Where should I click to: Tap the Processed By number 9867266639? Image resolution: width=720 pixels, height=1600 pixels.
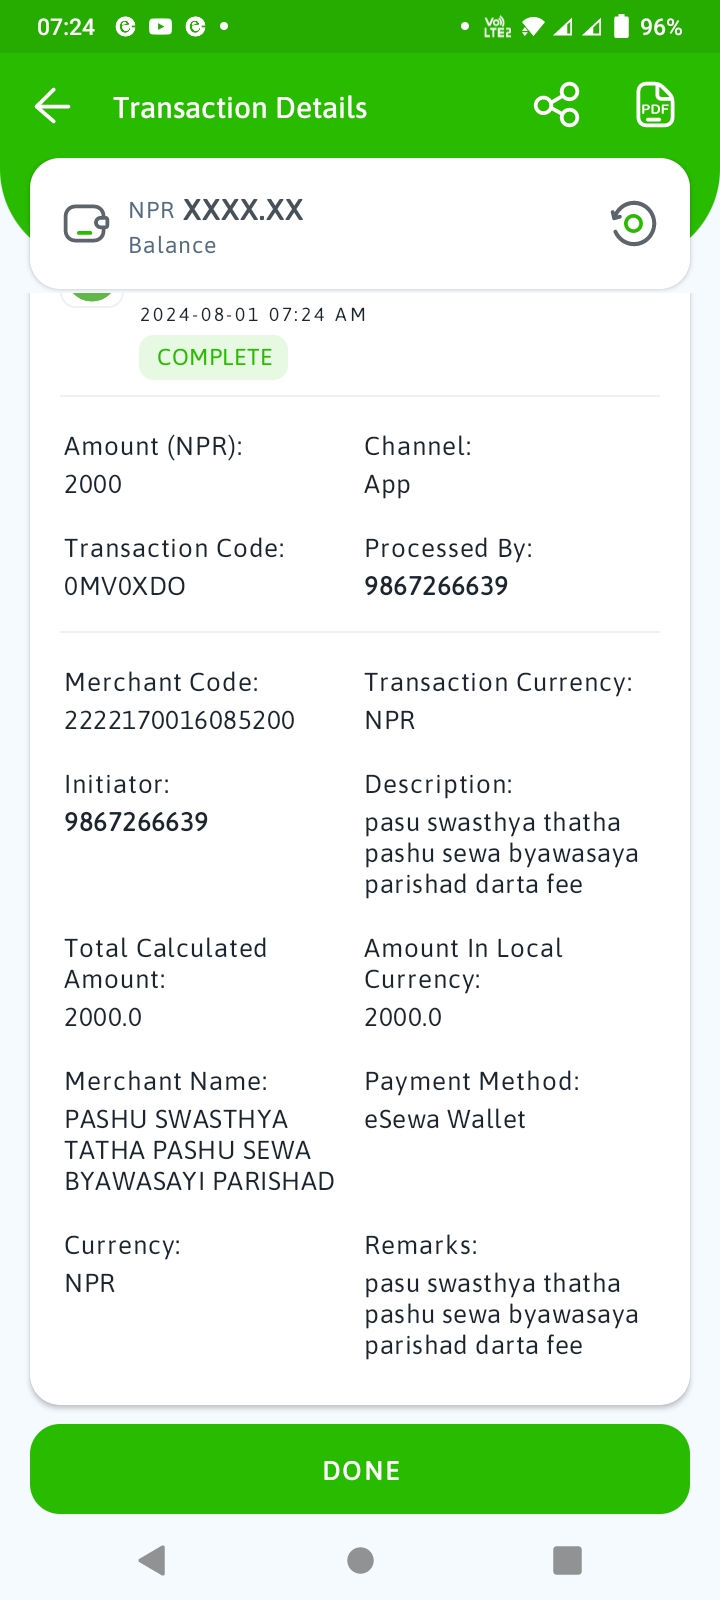coord(436,586)
